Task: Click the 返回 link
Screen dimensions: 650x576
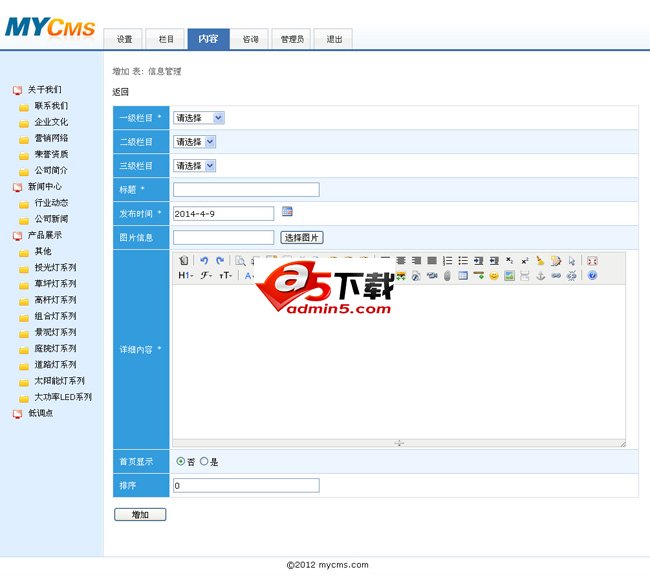Action: coord(120,92)
